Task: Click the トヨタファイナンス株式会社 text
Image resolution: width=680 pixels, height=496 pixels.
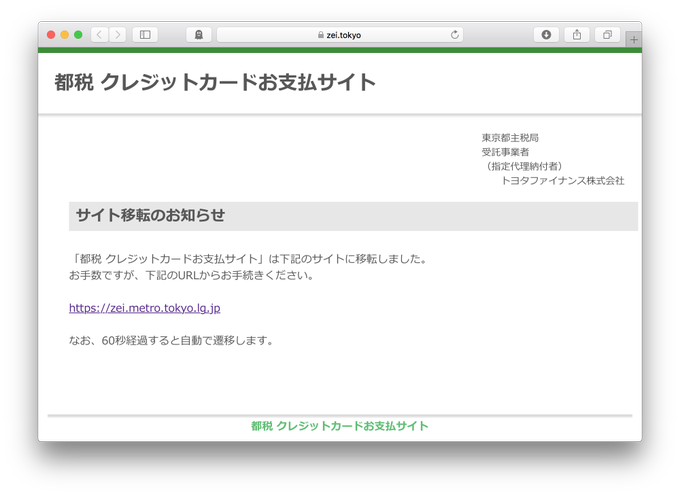Action: coord(562,181)
